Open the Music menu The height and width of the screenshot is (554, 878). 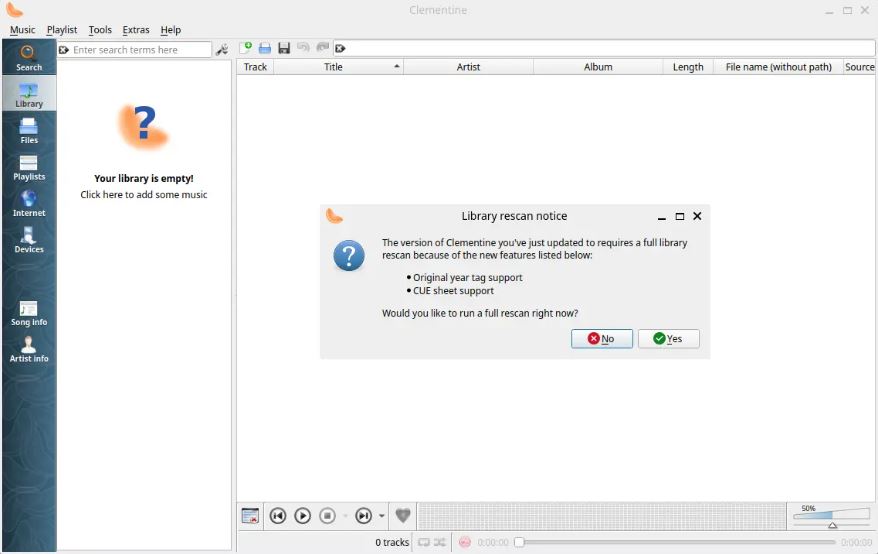coord(22,30)
